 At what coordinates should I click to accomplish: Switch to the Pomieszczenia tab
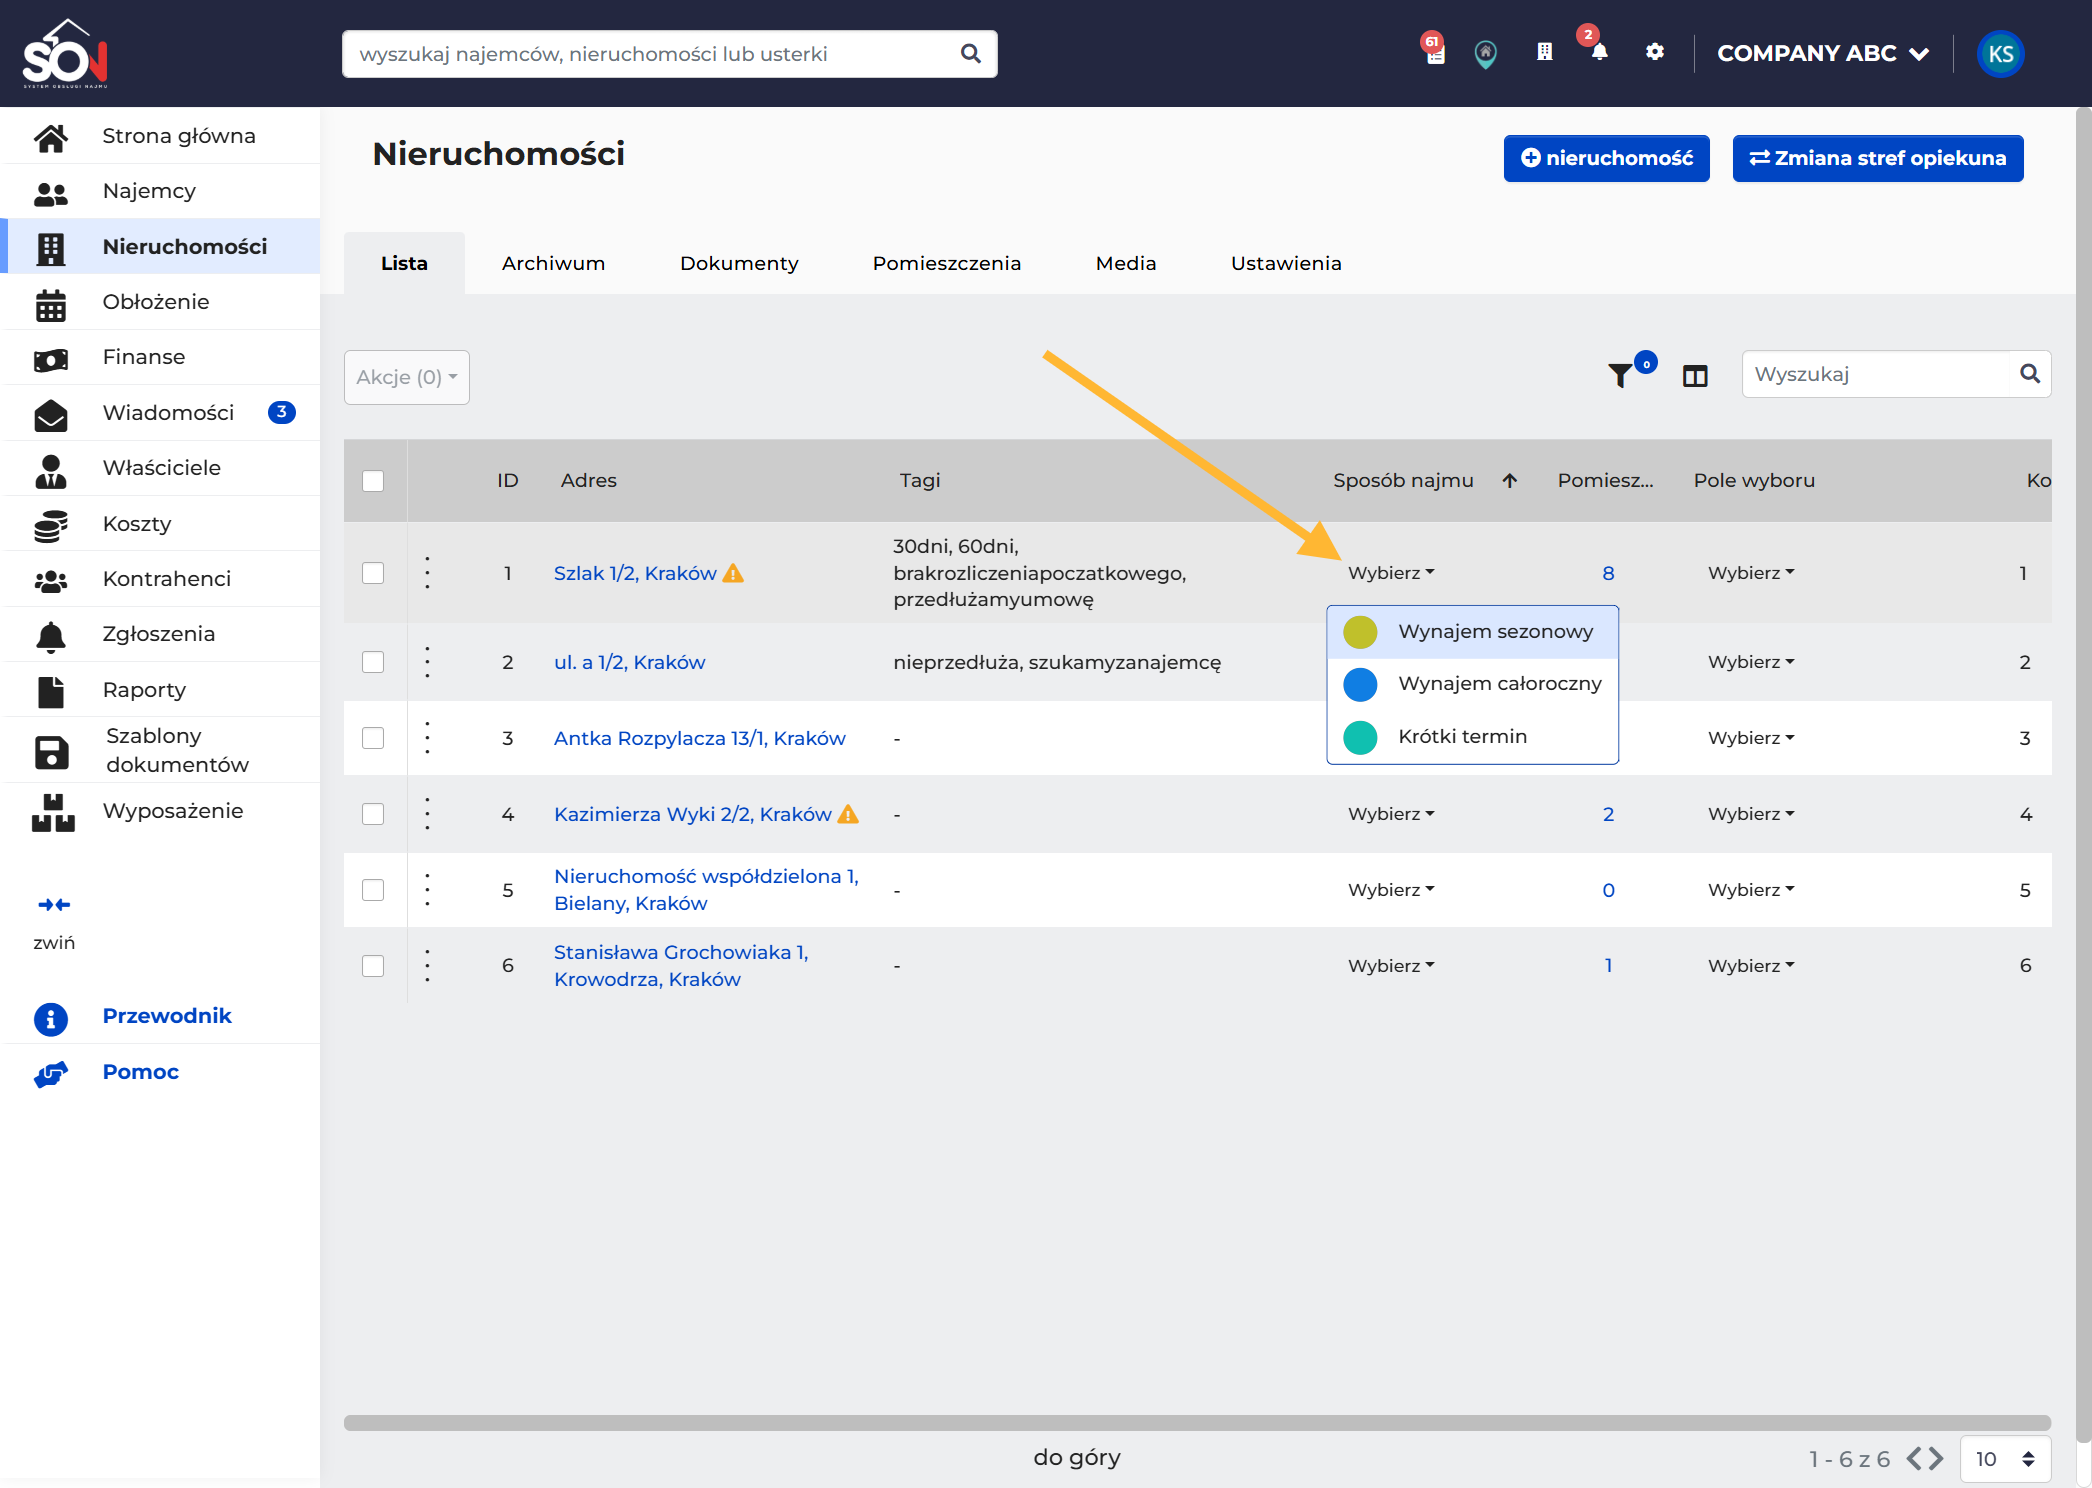coord(946,263)
